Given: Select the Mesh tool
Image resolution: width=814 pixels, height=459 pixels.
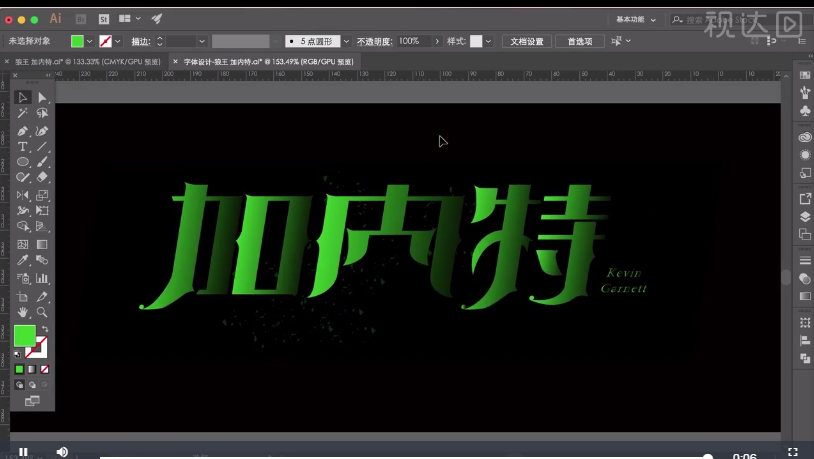Looking at the screenshot, I should (x=22, y=244).
